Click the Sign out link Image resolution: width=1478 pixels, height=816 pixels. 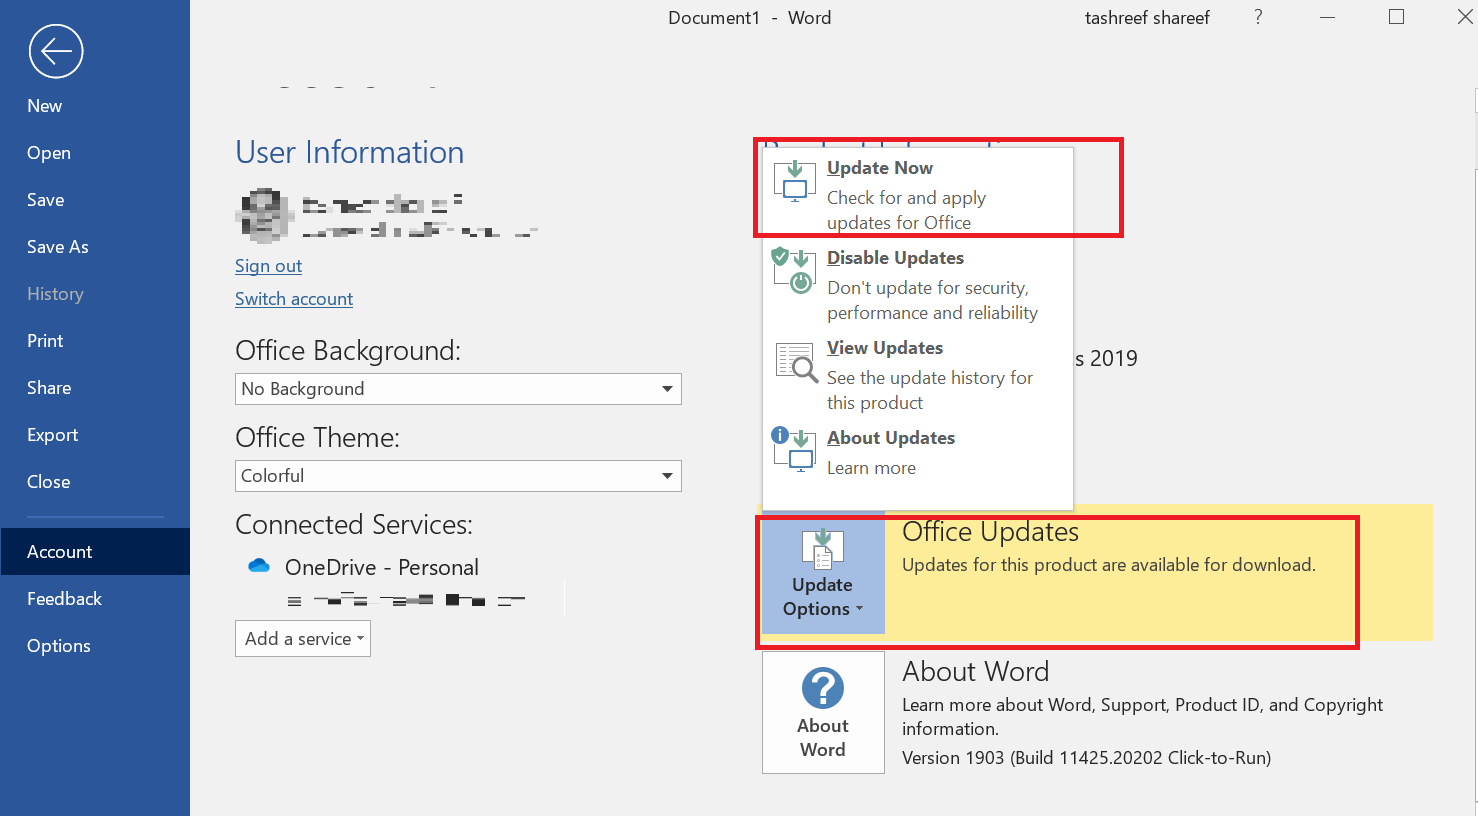[268, 266]
